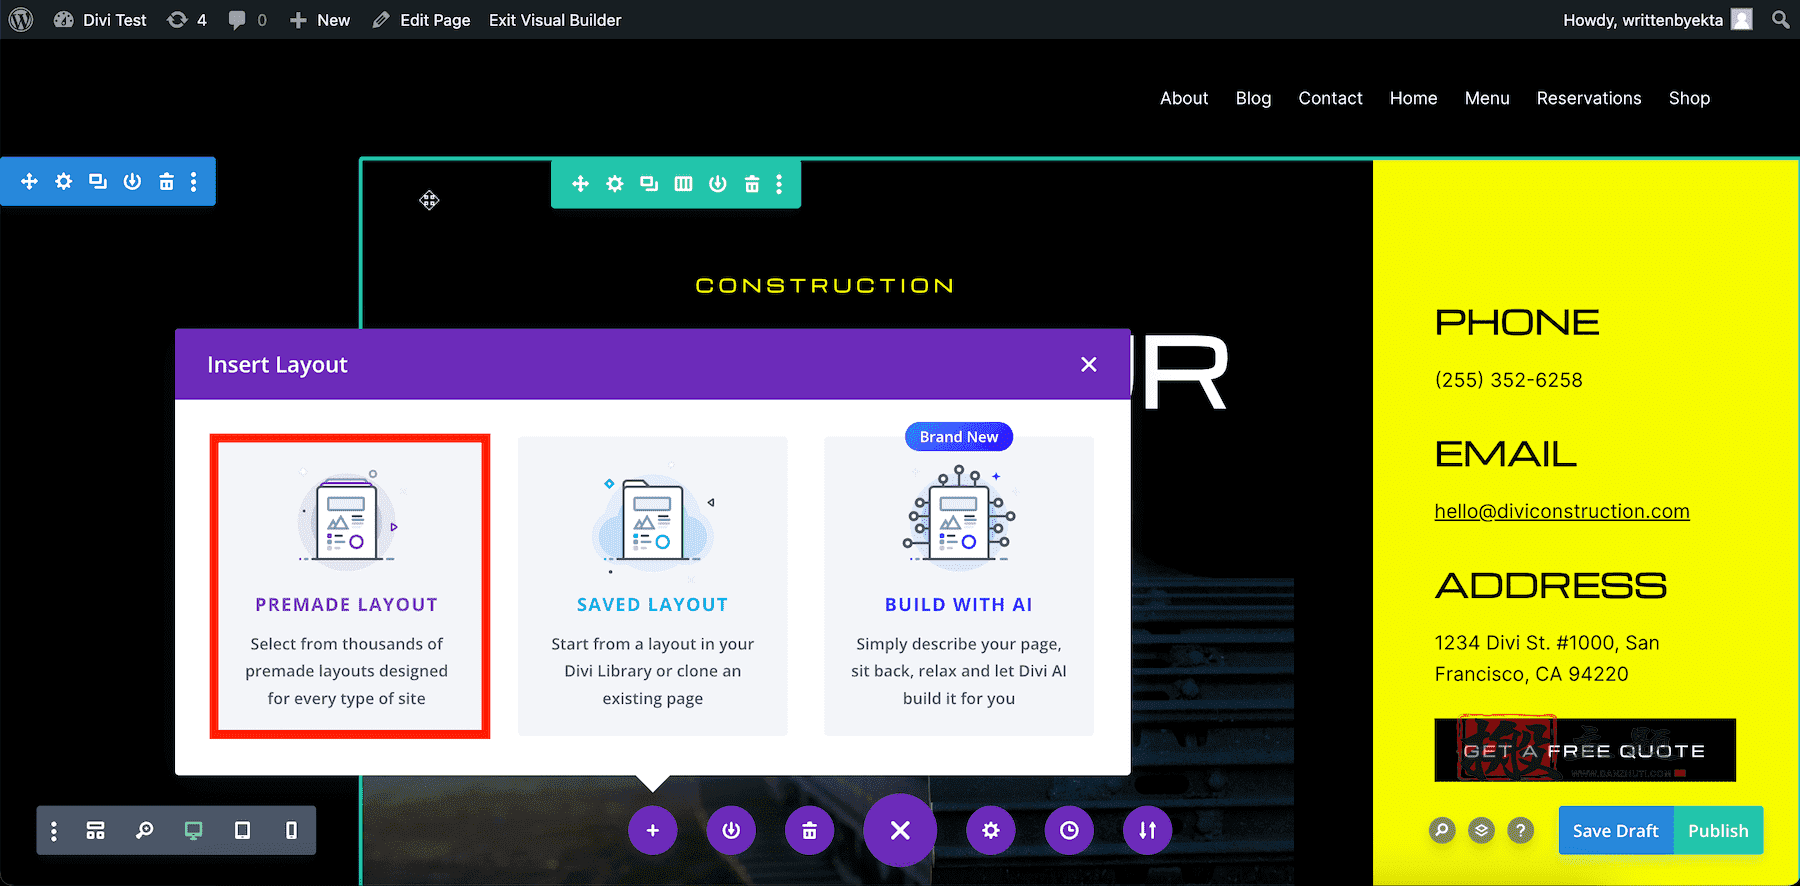Navigate to Home in site menu
This screenshot has height=886, width=1800.
pos(1413,98)
